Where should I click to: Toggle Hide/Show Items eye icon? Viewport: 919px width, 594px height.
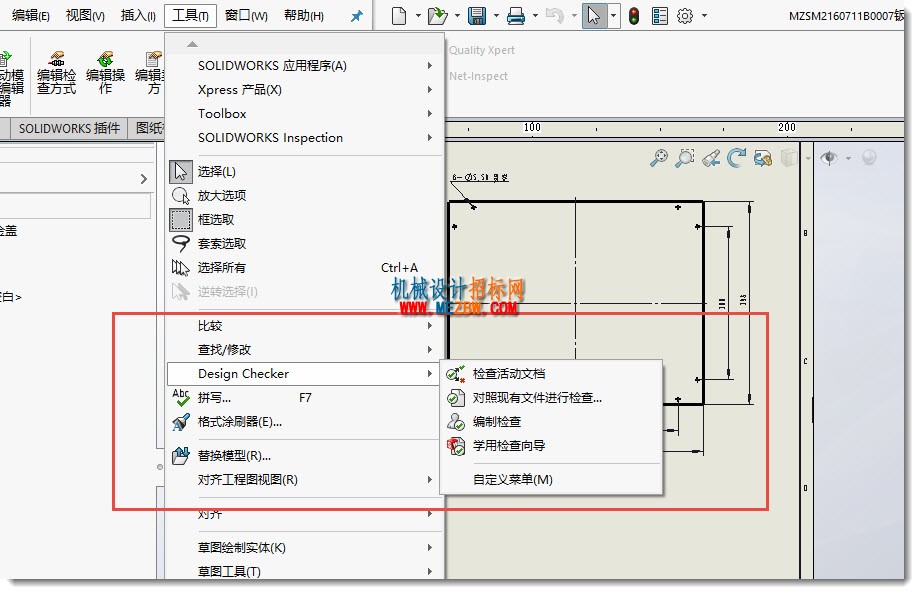829,158
